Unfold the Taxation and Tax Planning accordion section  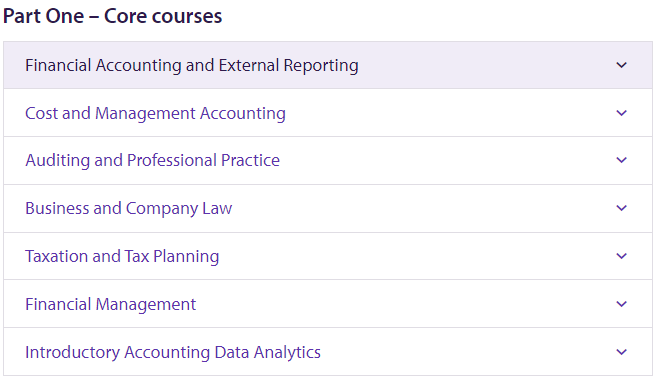click(x=328, y=256)
